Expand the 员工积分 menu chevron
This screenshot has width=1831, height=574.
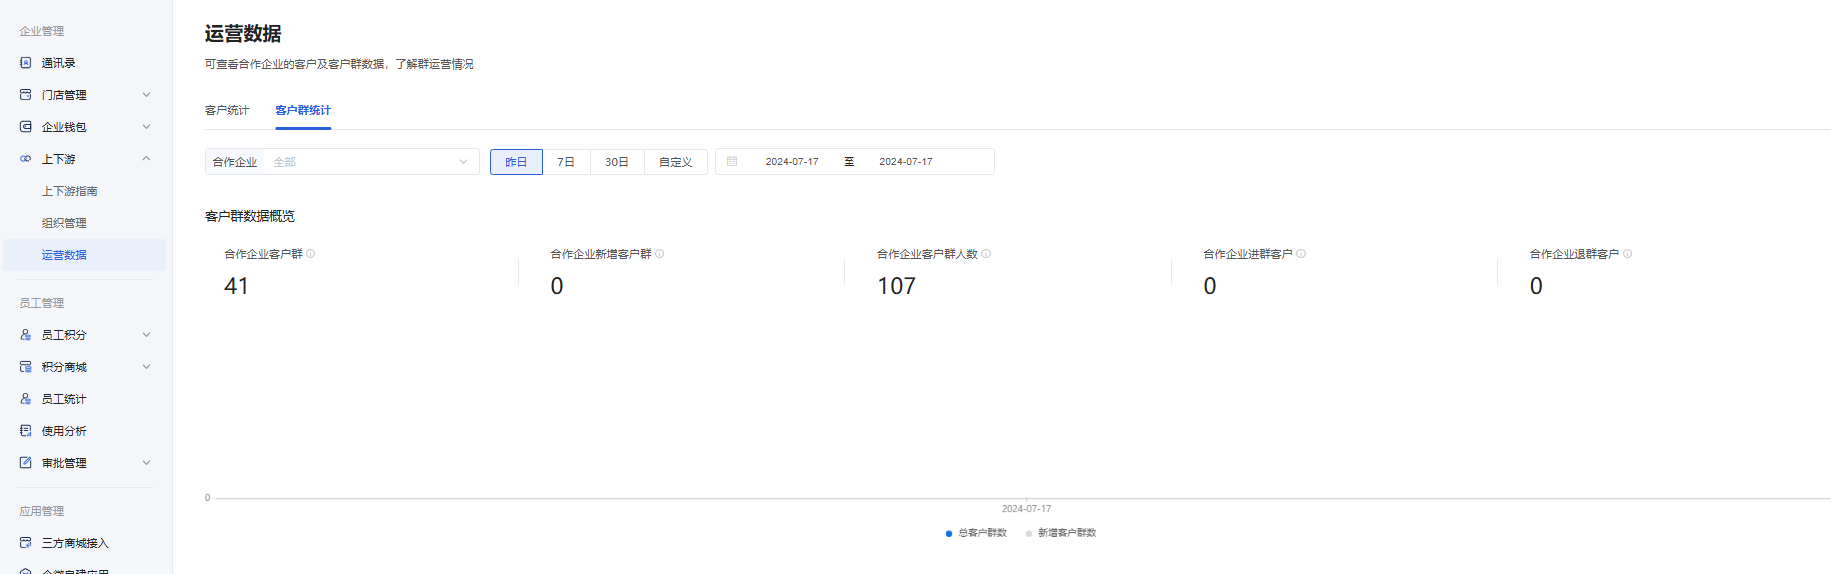click(x=147, y=335)
